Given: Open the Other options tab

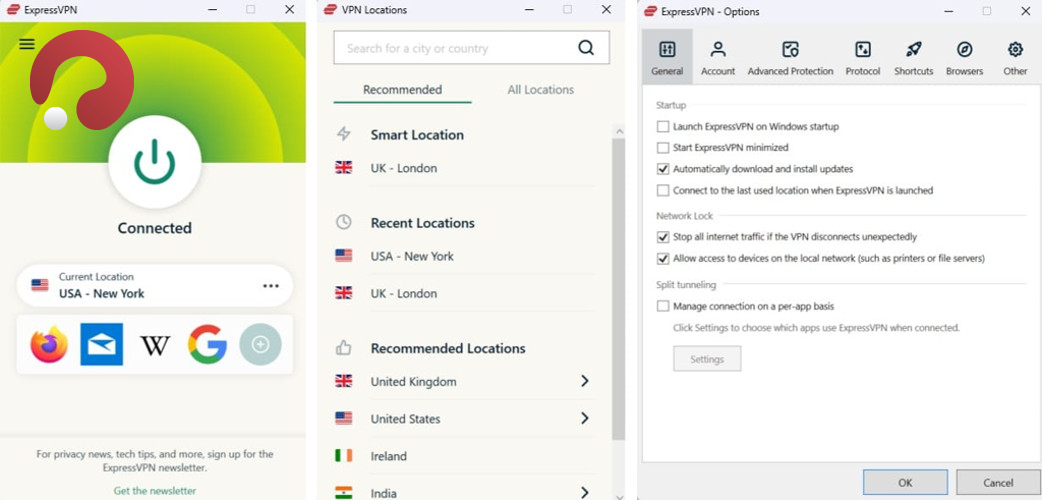Looking at the screenshot, I should point(1015,57).
